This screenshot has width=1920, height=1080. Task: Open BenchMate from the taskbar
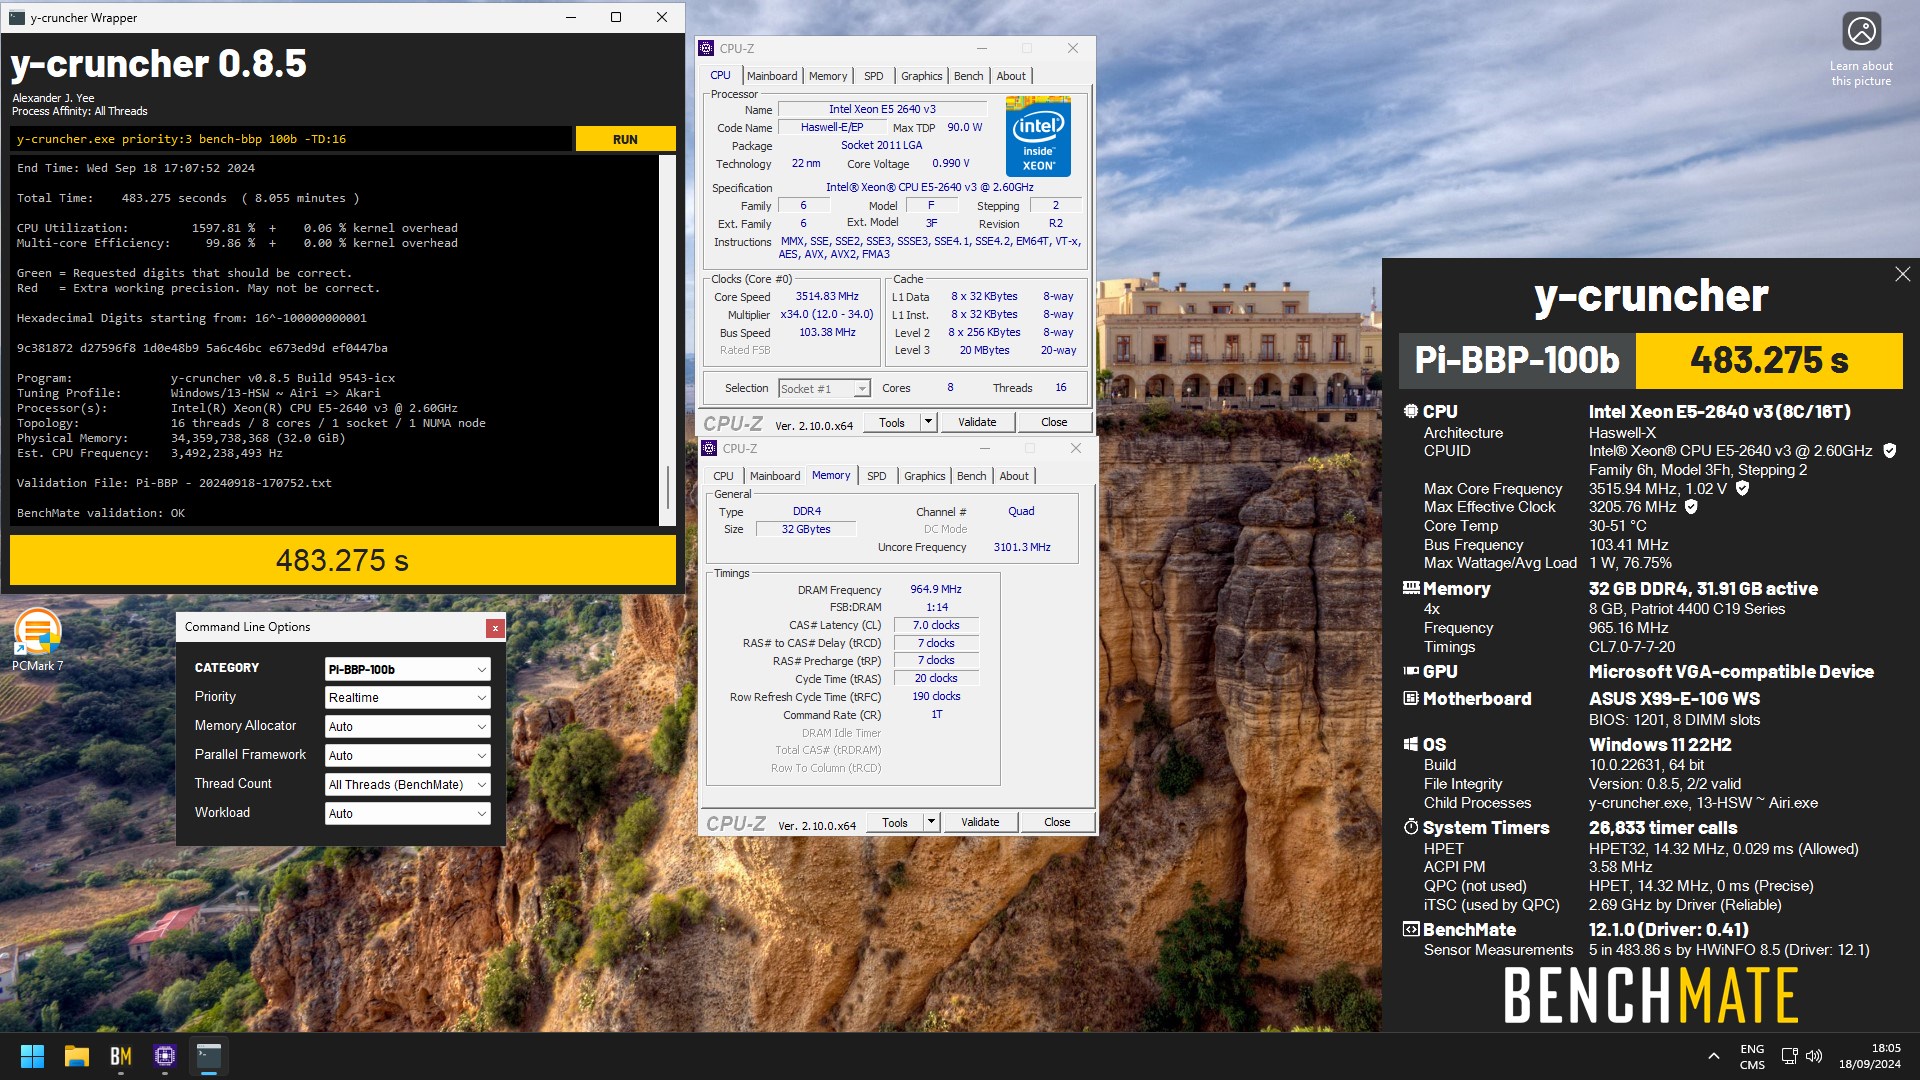[x=121, y=1056]
